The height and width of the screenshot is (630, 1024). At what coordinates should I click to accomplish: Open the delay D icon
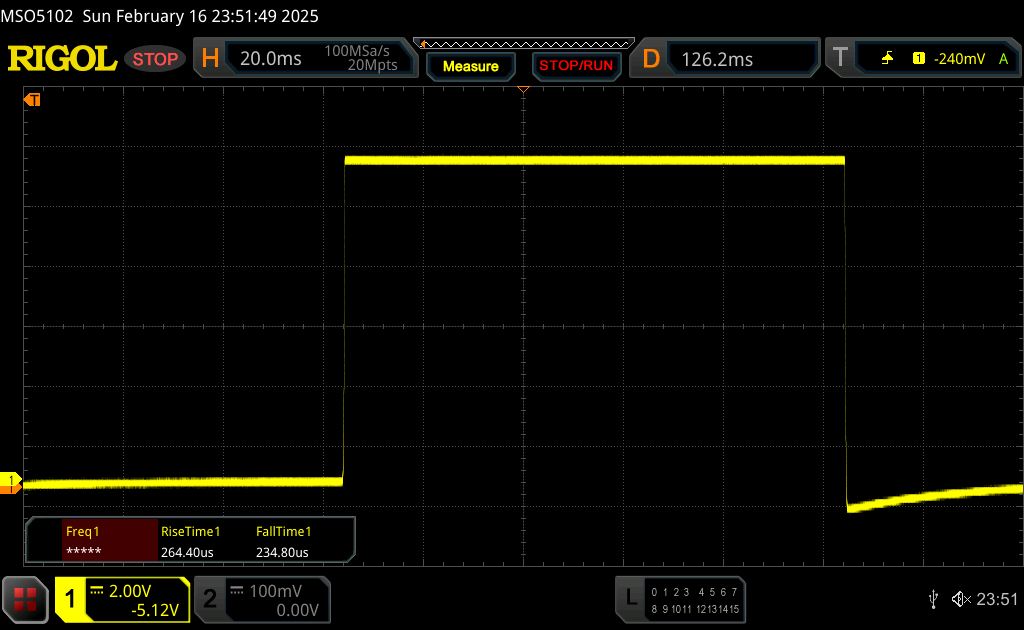tap(650, 59)
